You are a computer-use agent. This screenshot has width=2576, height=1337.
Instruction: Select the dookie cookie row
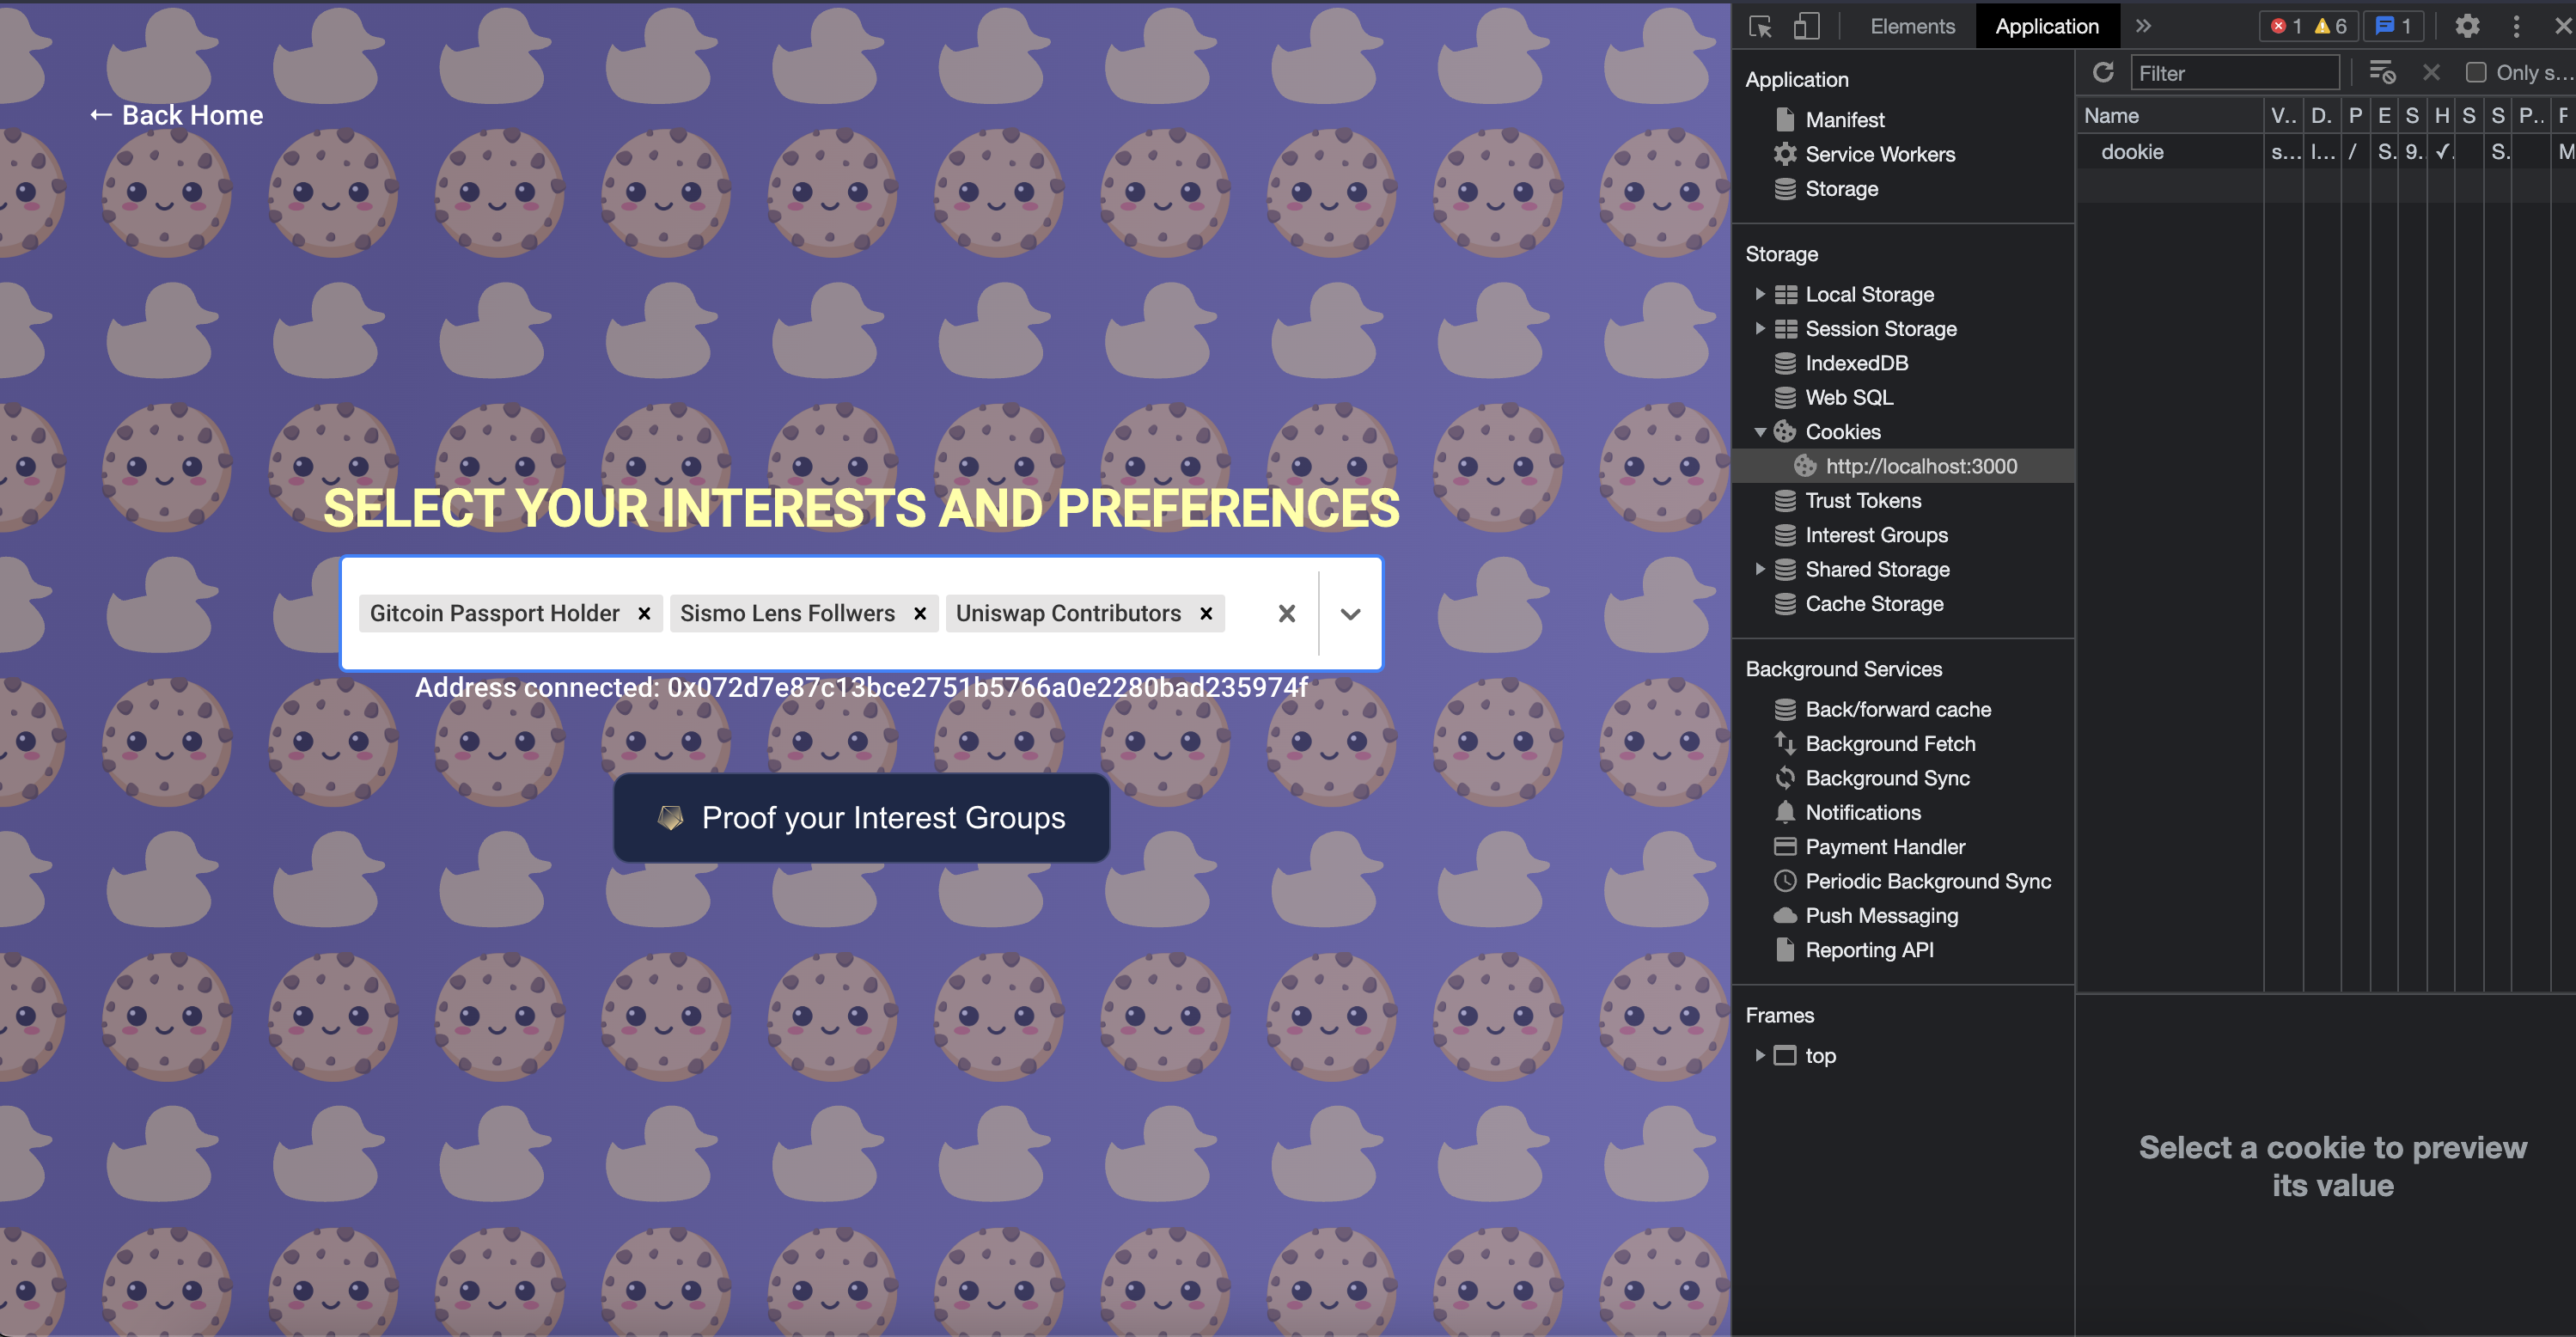tap(2326, 152)
